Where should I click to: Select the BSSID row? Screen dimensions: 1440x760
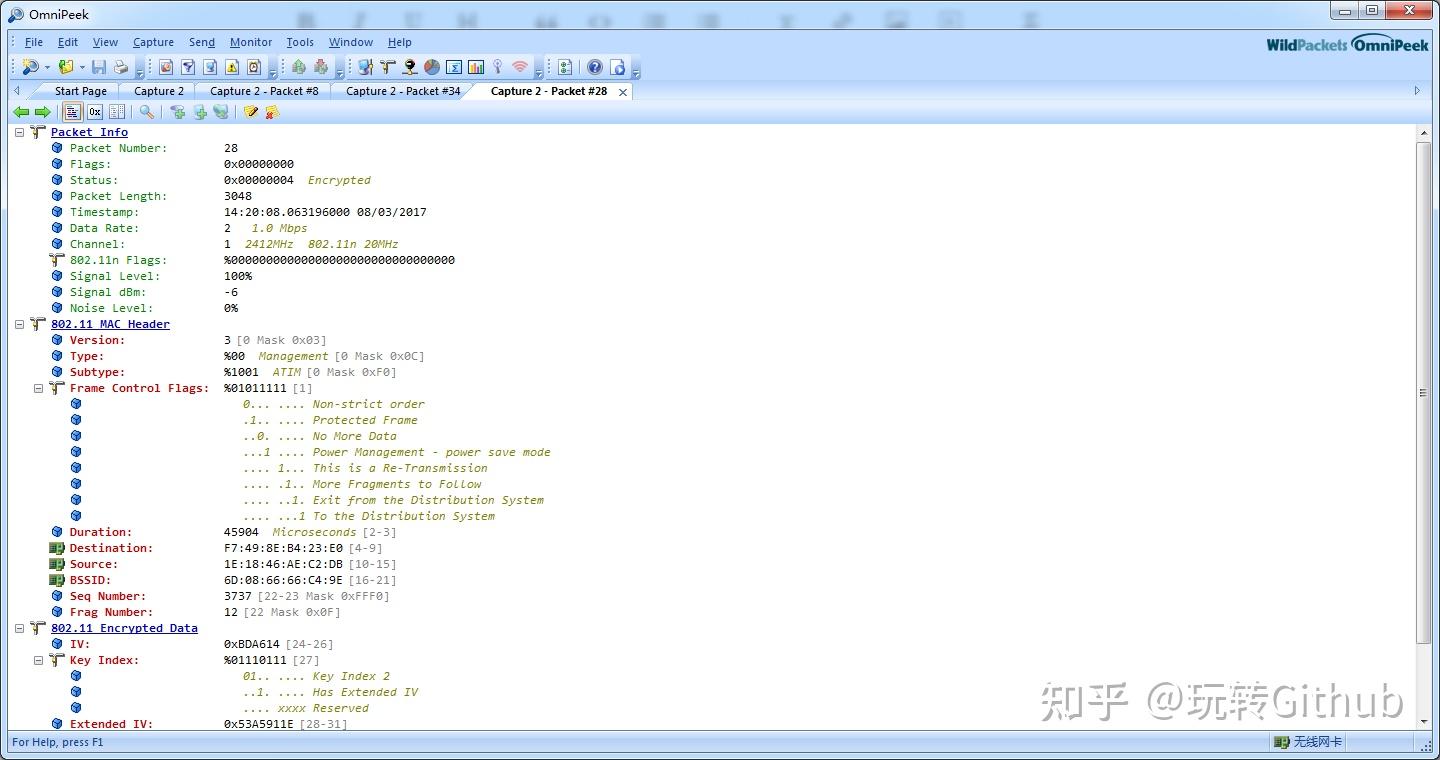coord(223,580)
